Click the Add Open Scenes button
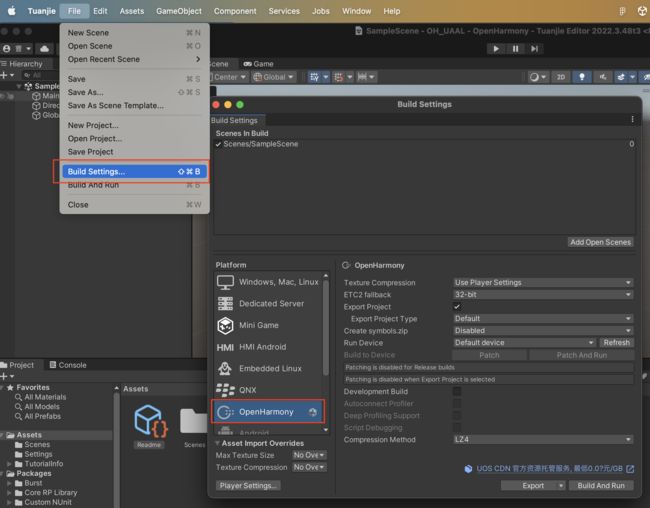Screen dimensions: 650x508 [x=600, y=242]
